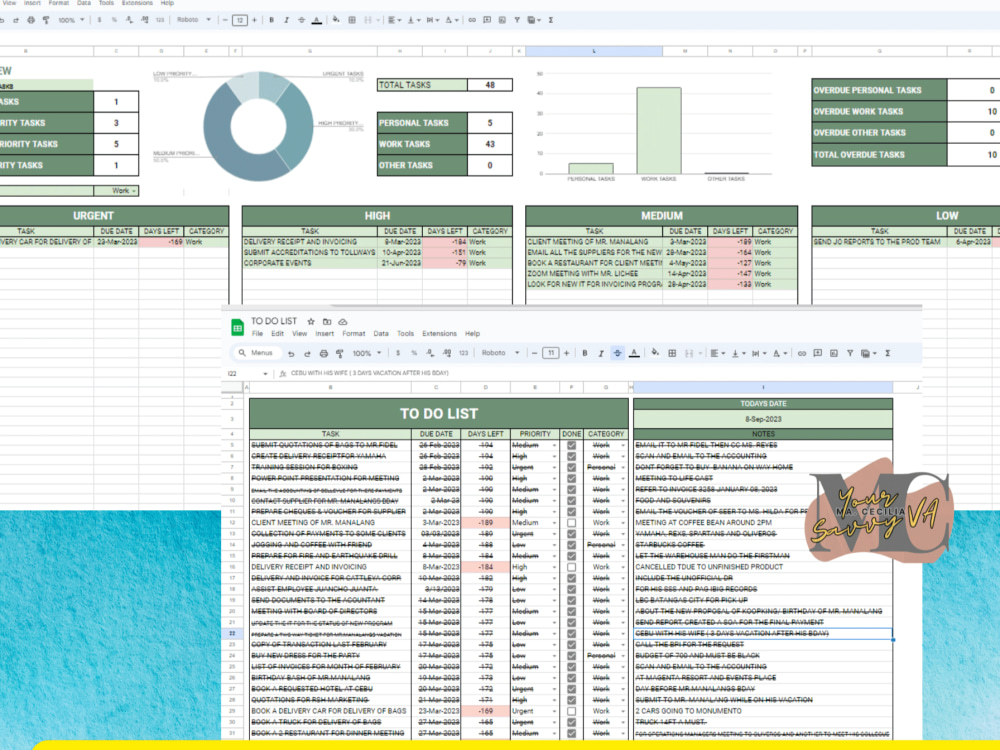Check done box for Client Meeting of Mr. Manalang
The width and height of the screenshot is (1000, 750).
(571, 522)
